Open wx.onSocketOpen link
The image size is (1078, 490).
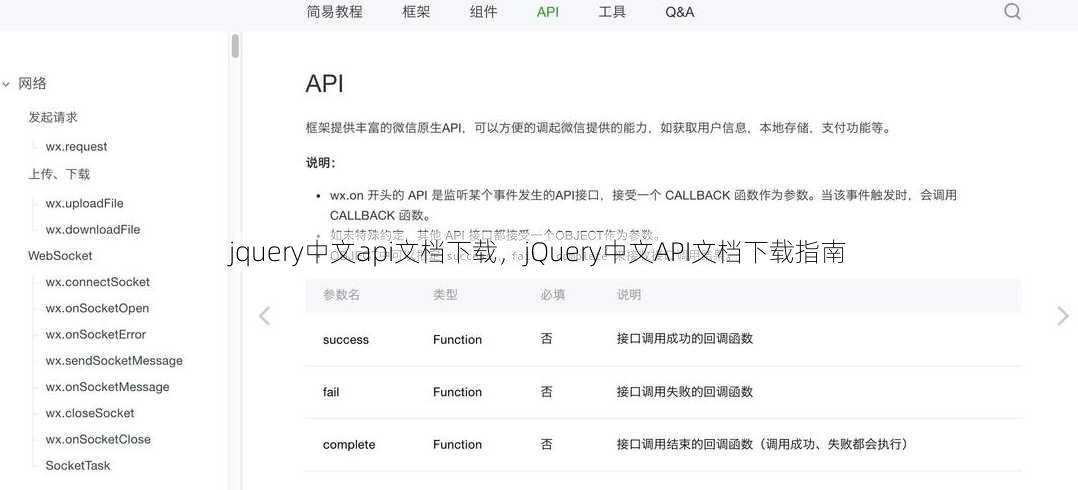97,308
